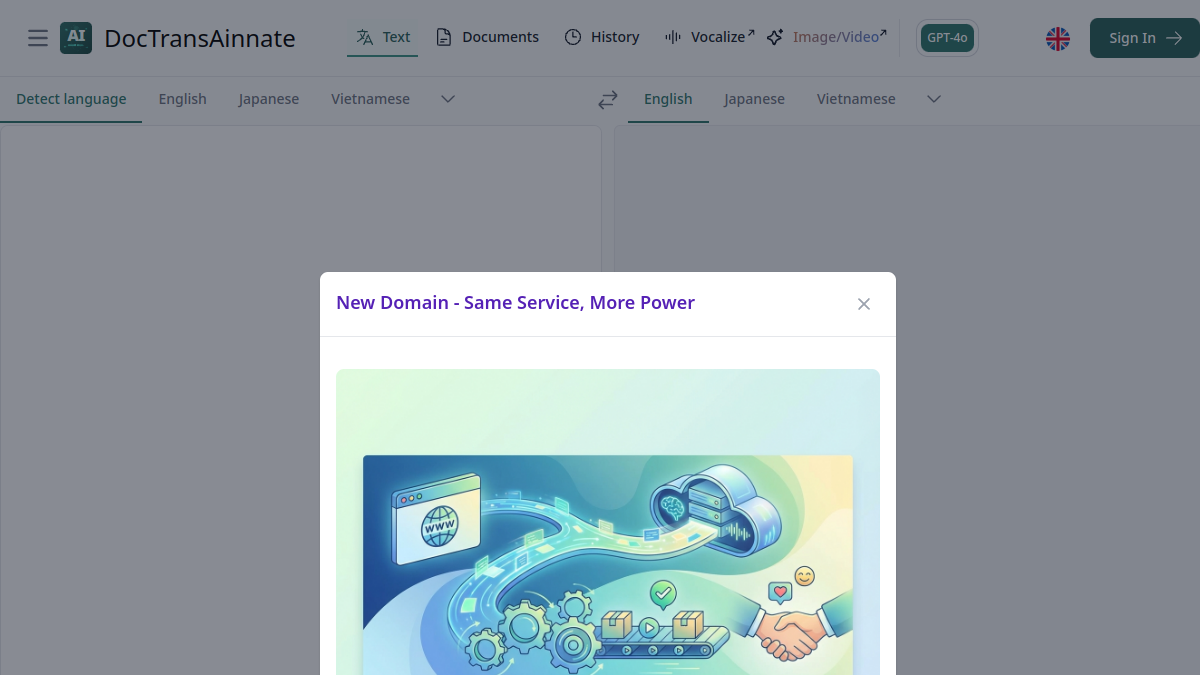
Task: Choose Vietnamese as source language
Action: click(370, 99)
